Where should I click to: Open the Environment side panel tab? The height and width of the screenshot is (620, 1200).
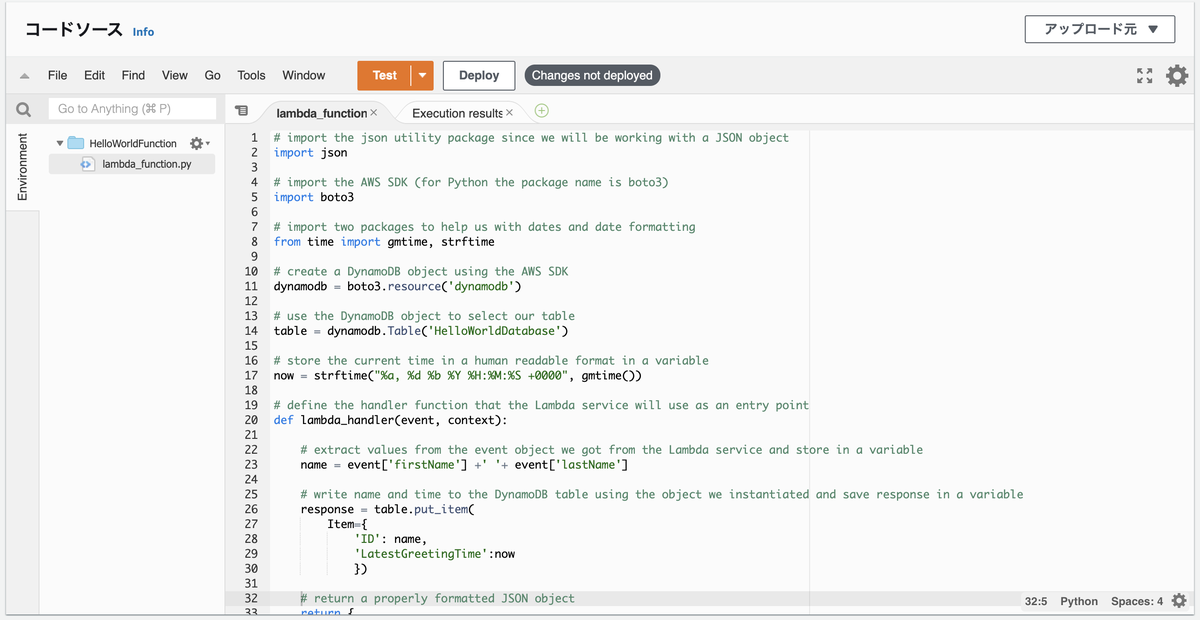[x=22, y=166]
